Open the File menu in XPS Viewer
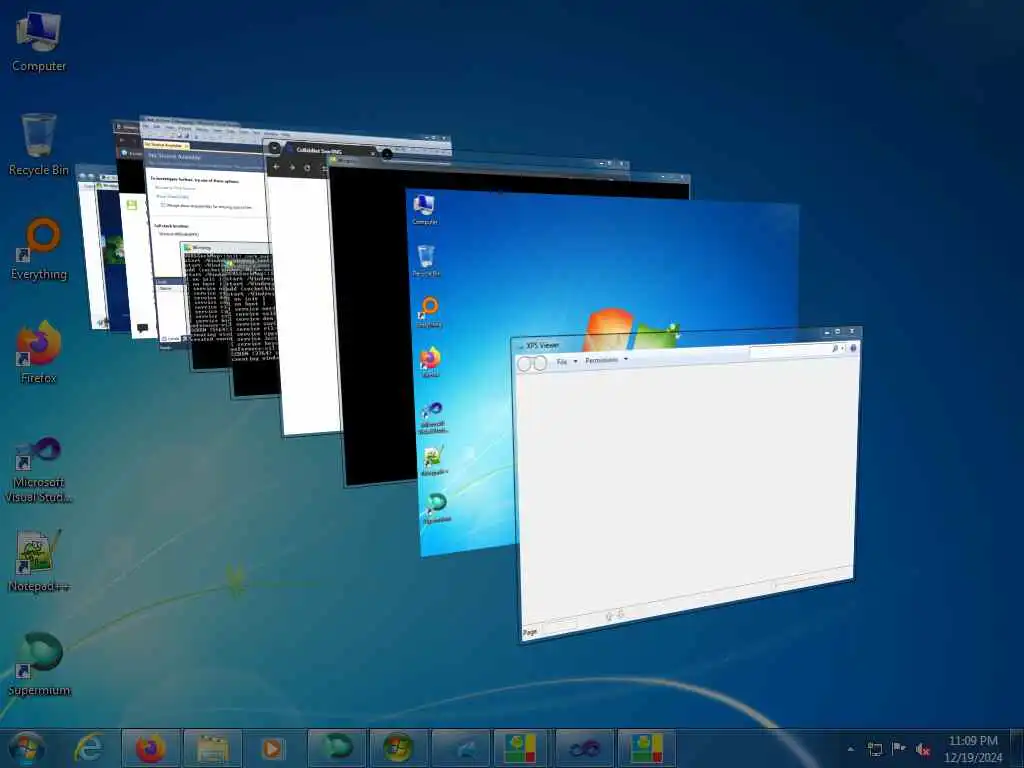This screenshot has width=1024, height=768. coord(566,361)
